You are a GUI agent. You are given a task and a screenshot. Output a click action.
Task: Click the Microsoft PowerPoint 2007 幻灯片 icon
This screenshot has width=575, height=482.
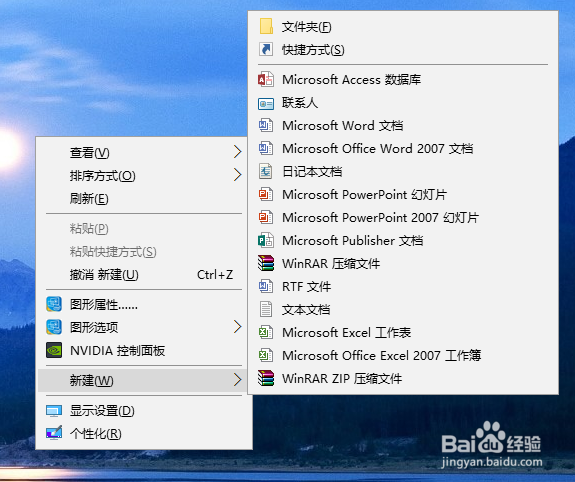point(266,217)
